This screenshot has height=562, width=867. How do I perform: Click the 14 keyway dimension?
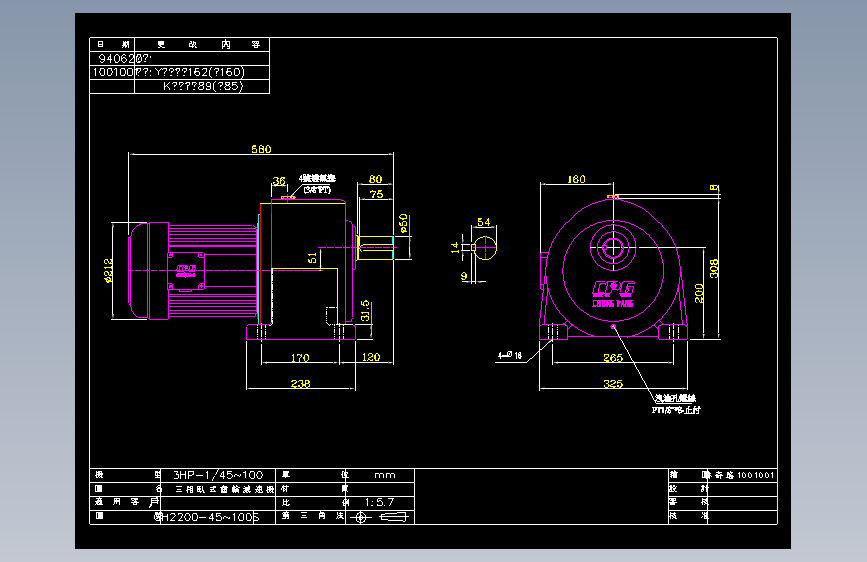[x=455, y=247]
